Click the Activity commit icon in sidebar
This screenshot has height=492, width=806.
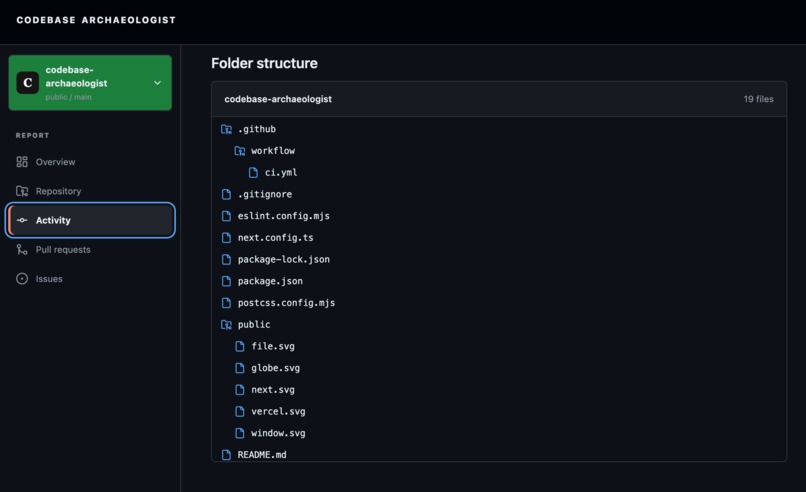22,220
